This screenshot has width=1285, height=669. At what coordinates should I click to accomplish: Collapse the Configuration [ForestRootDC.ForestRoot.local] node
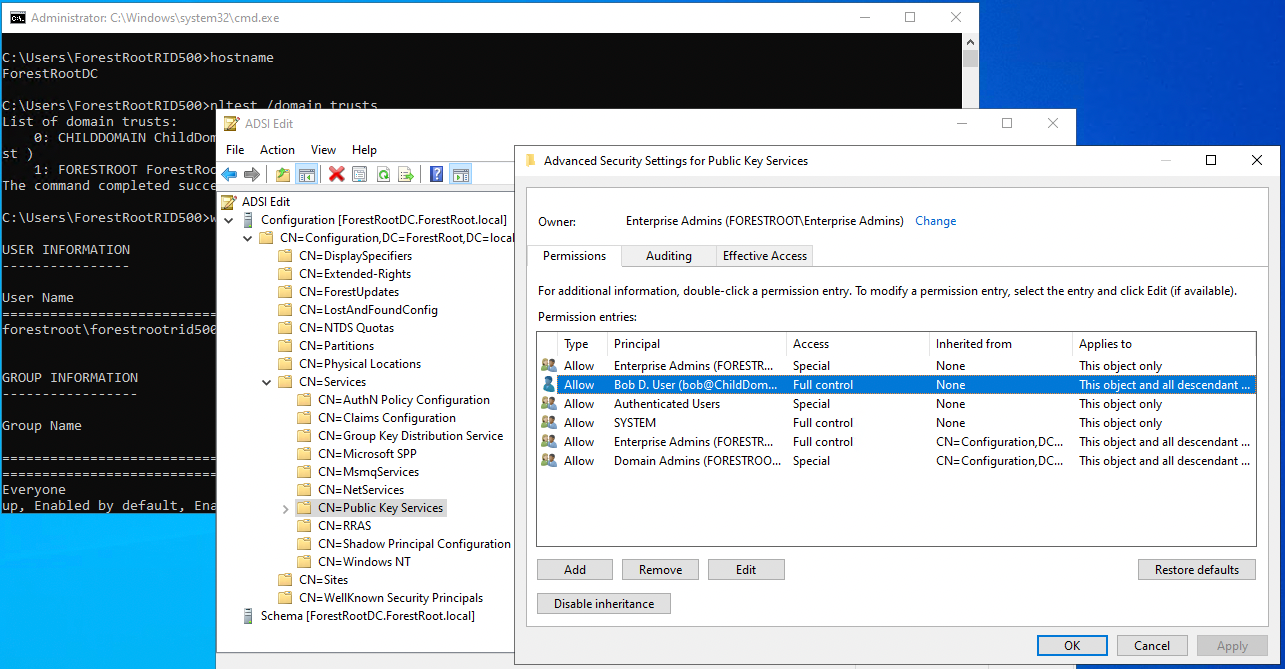pos(228,220)
